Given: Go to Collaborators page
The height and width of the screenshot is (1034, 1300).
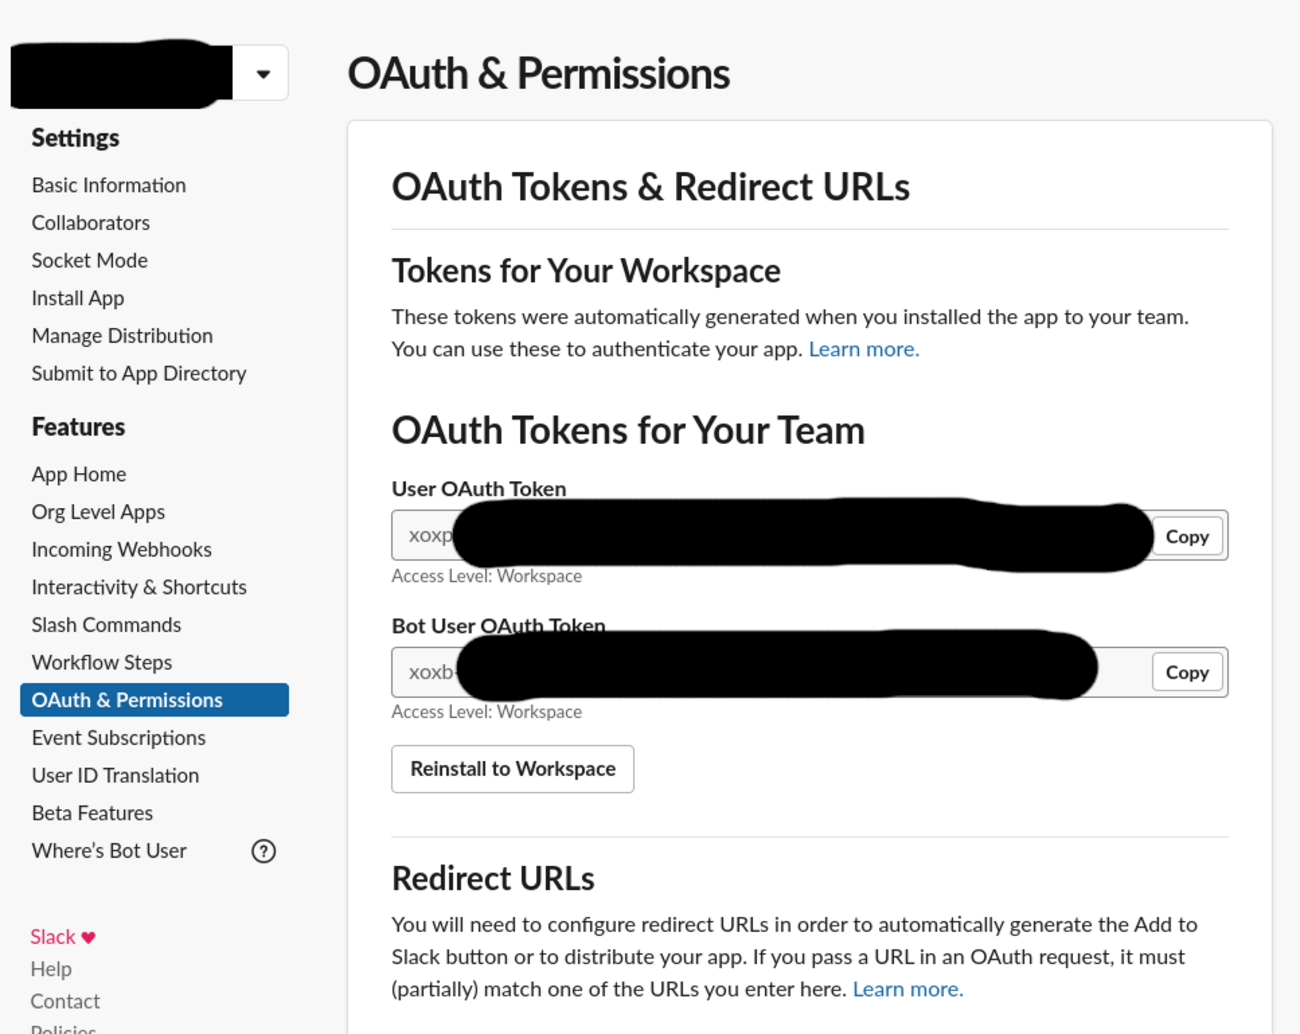Looking at the screenshot, I should click(91, 223).
